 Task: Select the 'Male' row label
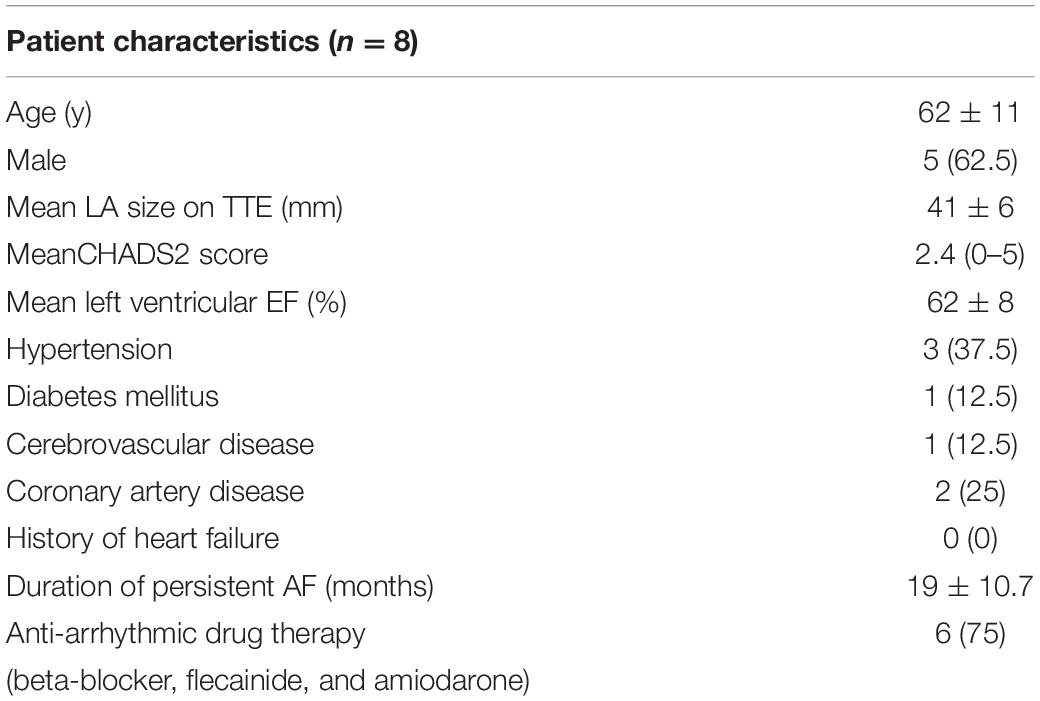(36, 160)
